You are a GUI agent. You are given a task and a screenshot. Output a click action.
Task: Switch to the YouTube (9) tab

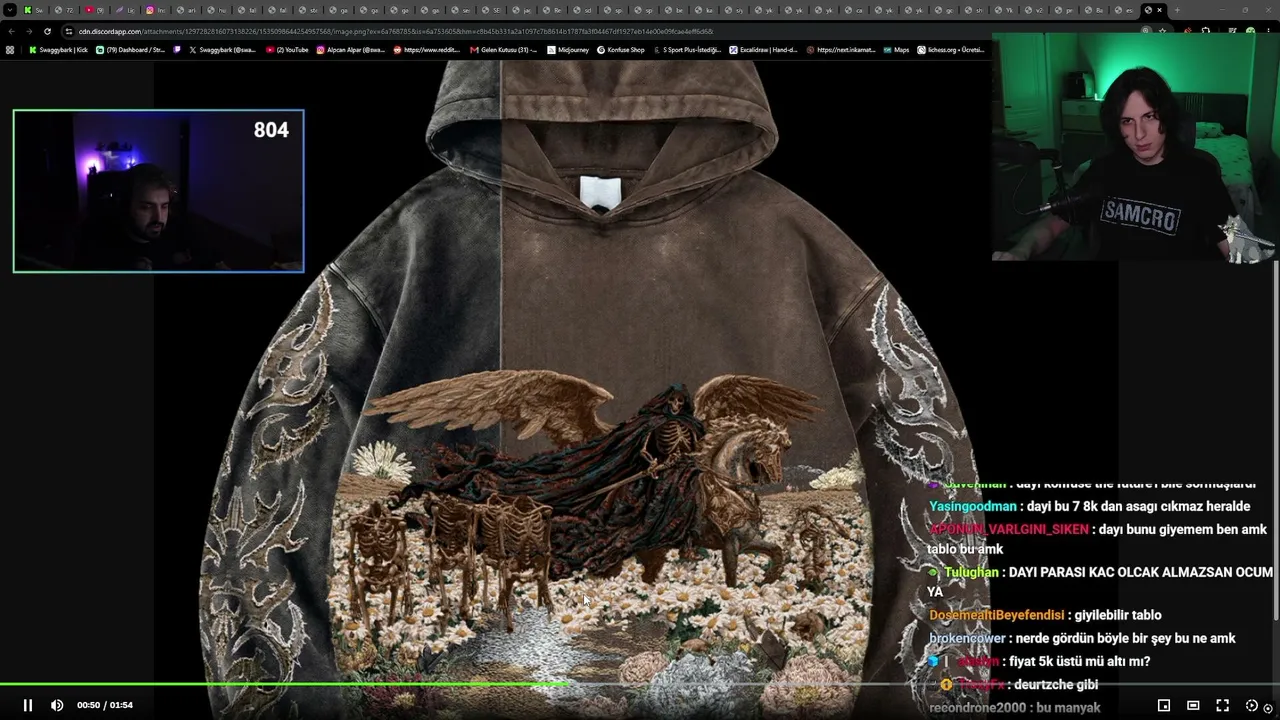[x=96, y=10]
